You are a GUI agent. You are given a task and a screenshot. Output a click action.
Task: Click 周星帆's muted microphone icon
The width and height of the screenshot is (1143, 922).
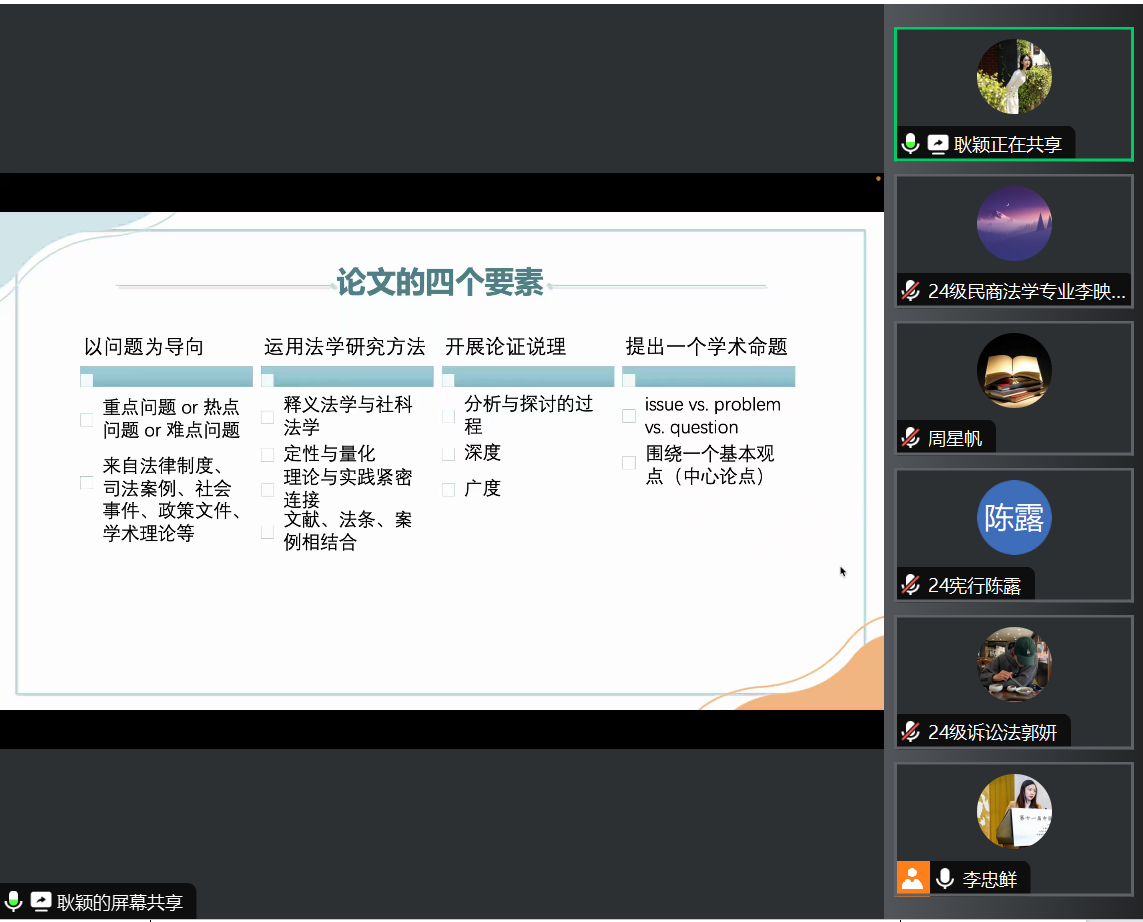[910, 438]
